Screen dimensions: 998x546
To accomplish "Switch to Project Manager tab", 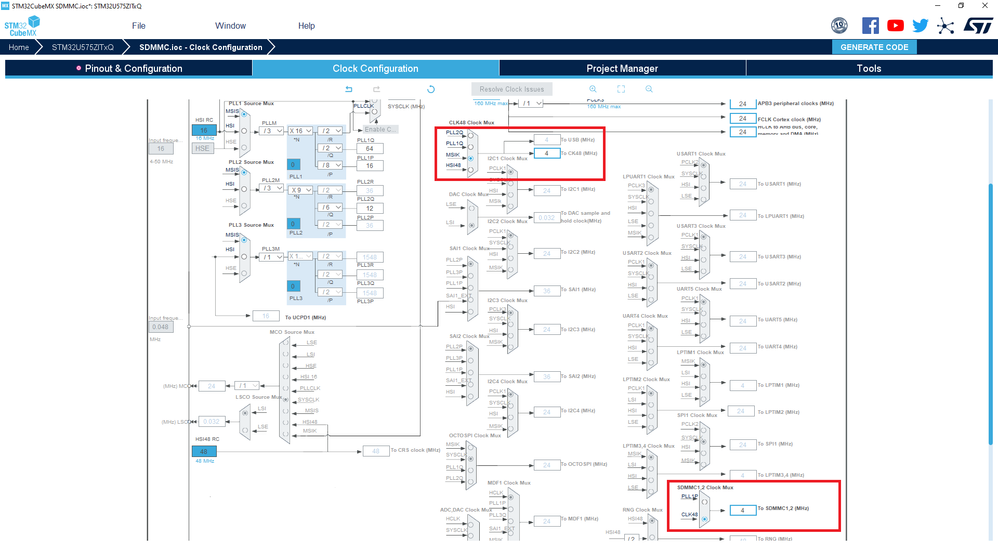I will point(622,68).
